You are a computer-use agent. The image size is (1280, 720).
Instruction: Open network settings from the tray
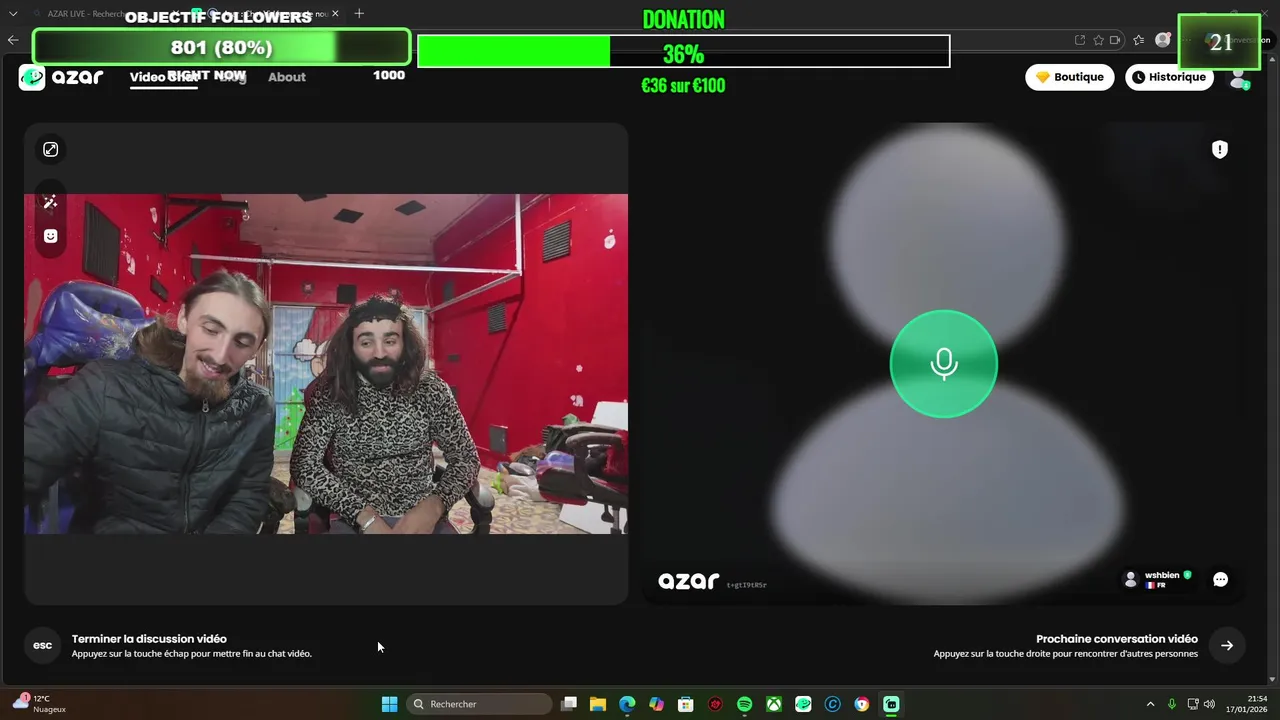(1193, 704)
